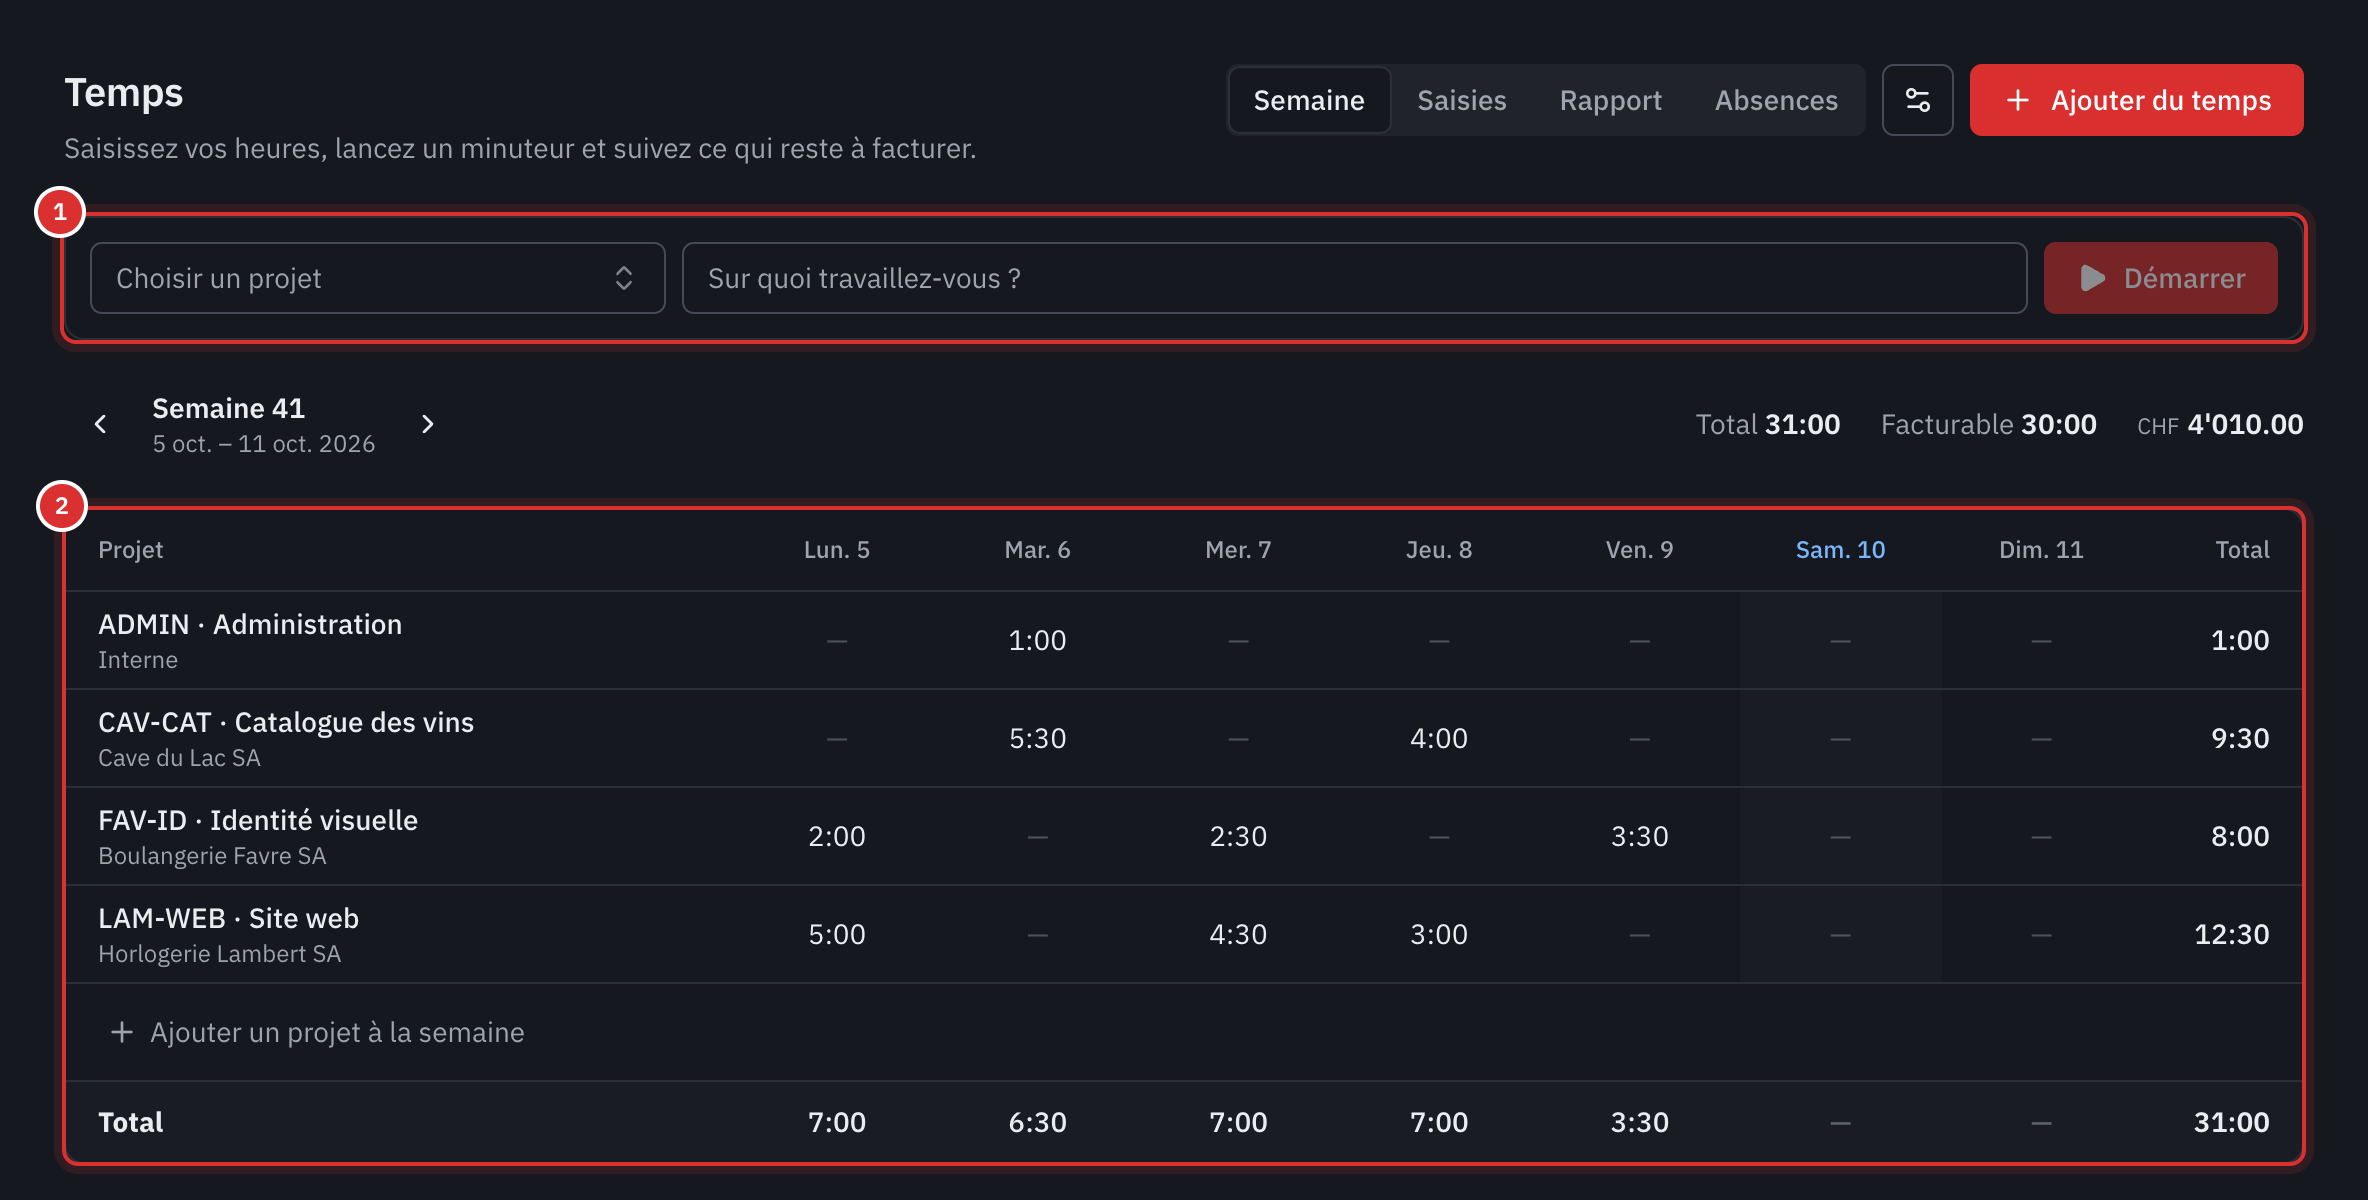Switch to the Saisies tab
The height and width of the screenshot is (1200, 2368).
tap(1461, 100)
